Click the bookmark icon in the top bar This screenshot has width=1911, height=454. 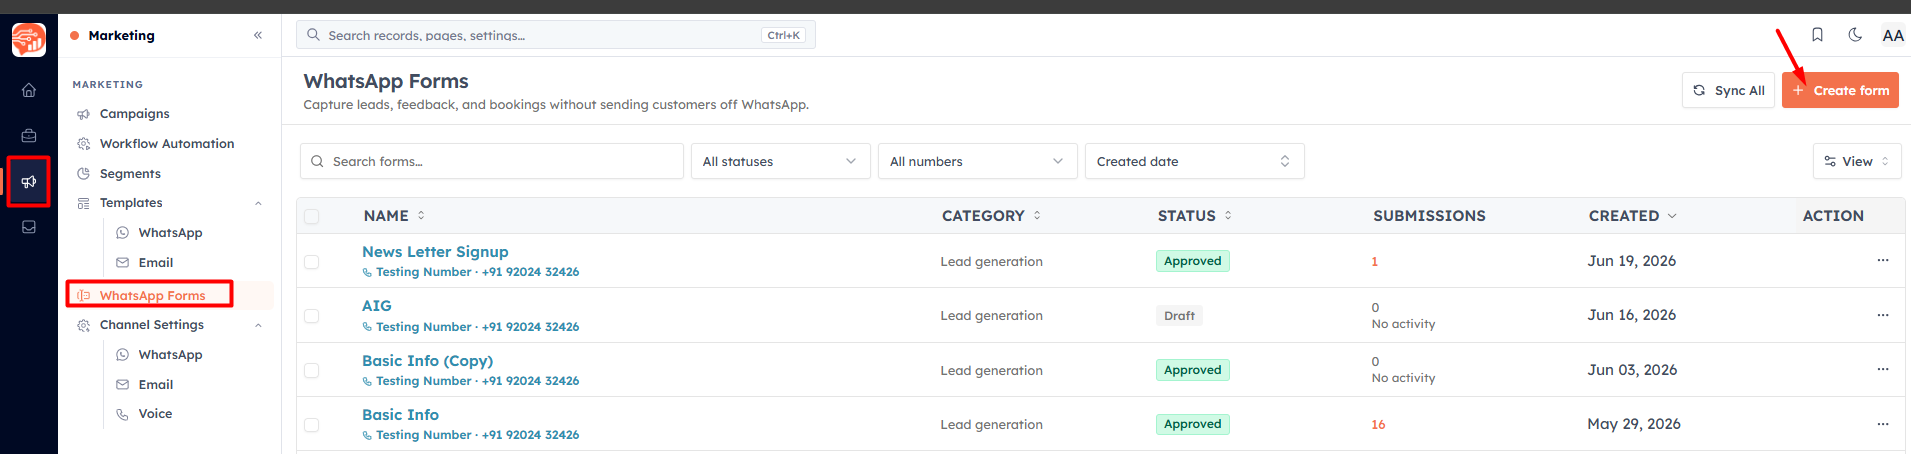tap(1817, 35)
